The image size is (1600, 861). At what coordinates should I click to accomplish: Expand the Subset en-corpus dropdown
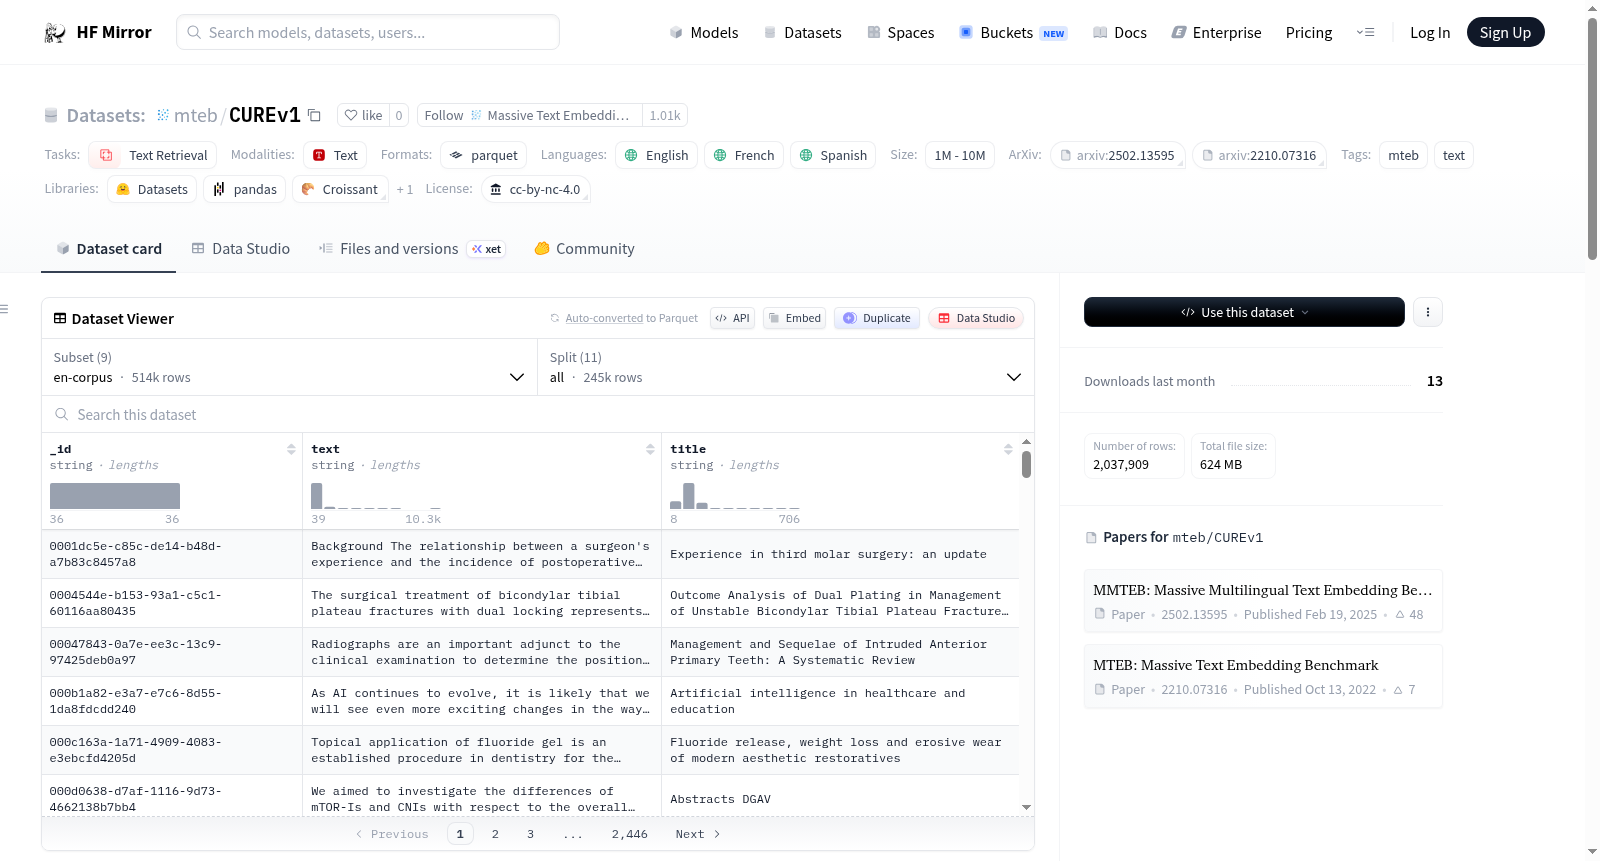[x=289, y=367]
